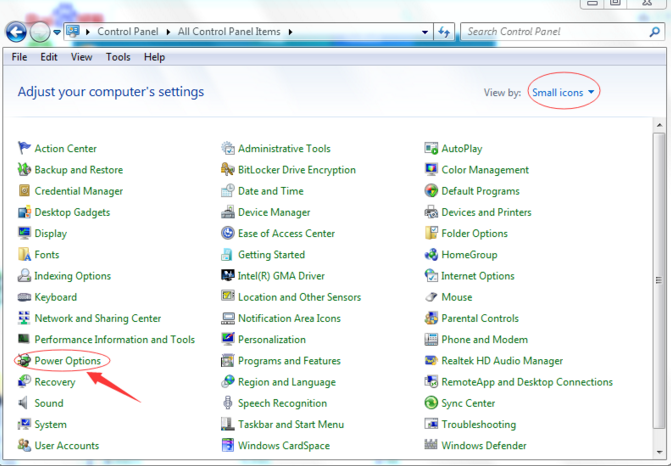Open the Programs and Features link
The height and width of the screenshot is (466, 671).
coord(289,360)
